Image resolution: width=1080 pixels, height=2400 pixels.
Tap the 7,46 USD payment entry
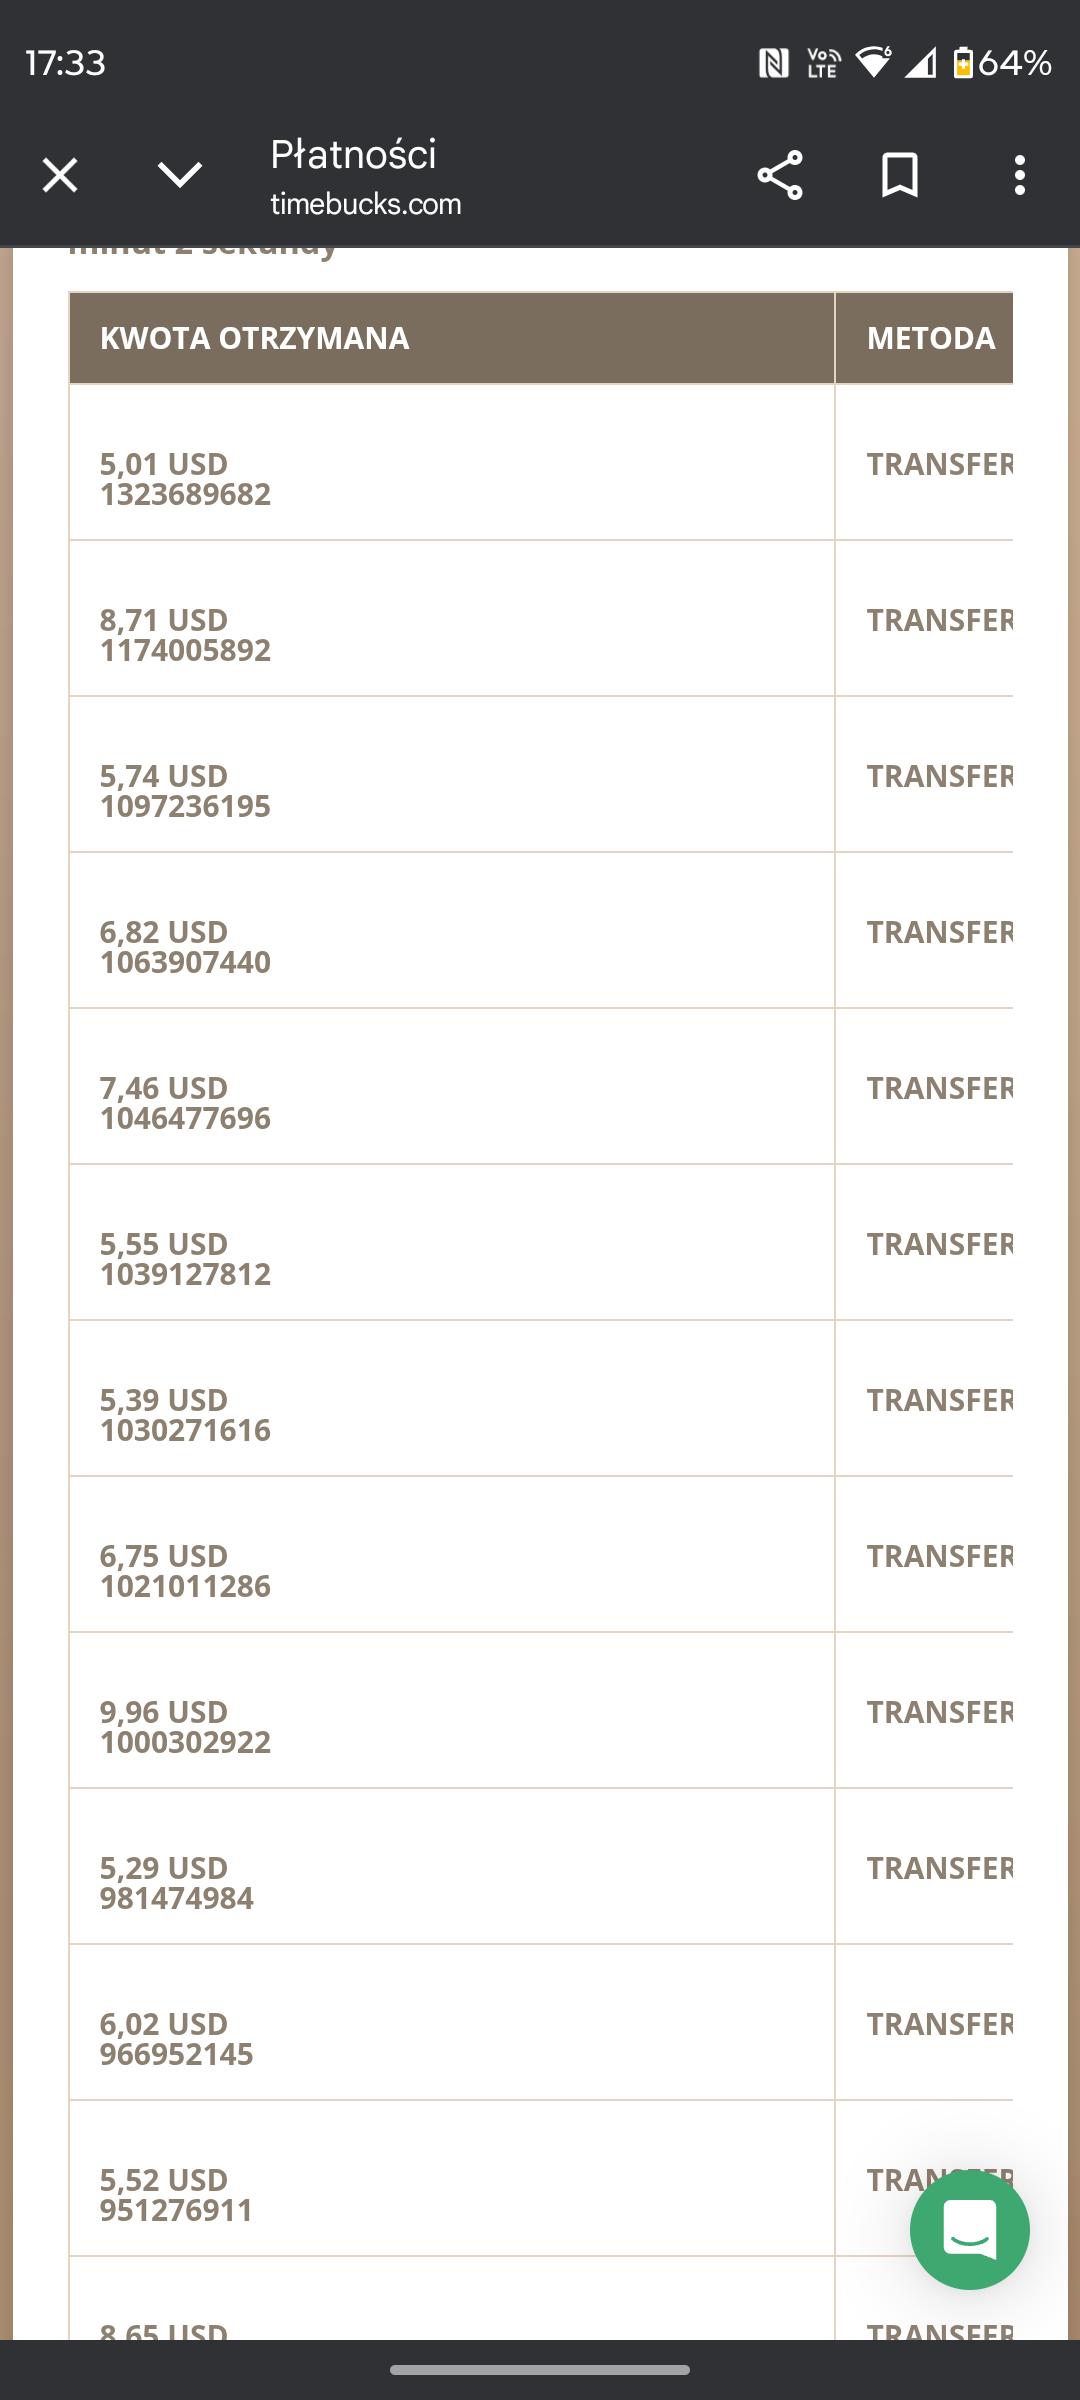(164, 1088)
